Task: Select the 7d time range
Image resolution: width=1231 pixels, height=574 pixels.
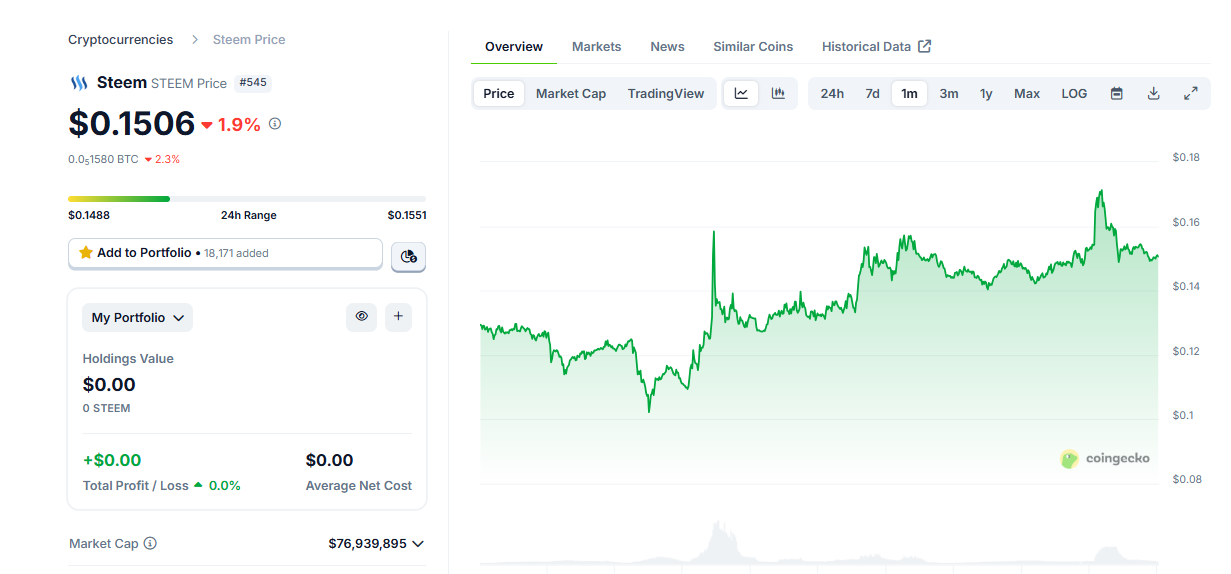Action: click(872, 93)
